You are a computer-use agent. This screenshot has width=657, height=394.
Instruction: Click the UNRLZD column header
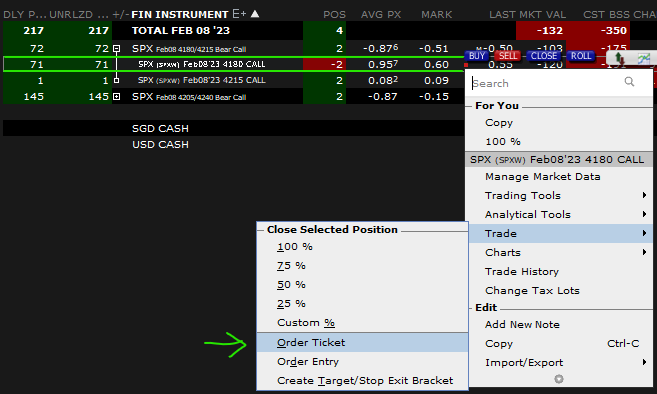pyautogui.click(x=78, y=15)
